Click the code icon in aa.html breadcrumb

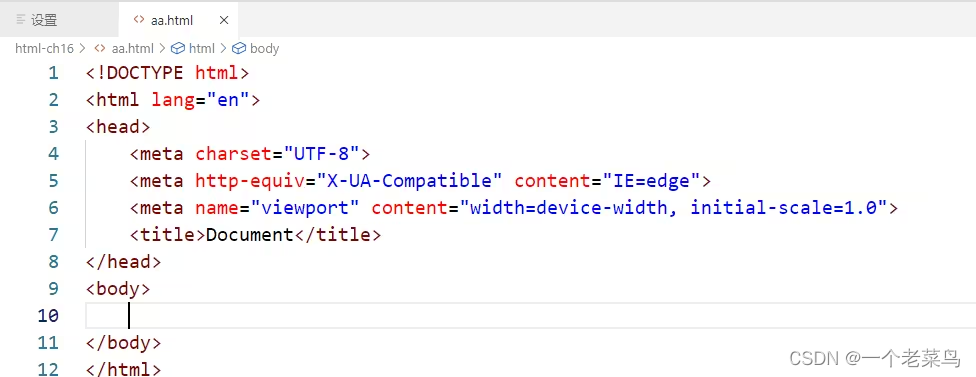coord(100,49)
